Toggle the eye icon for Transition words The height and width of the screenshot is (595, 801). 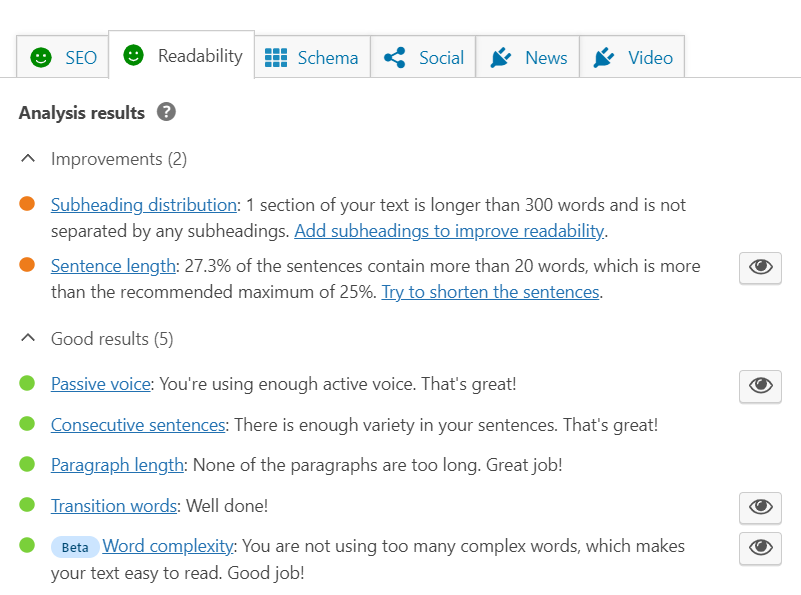[760, 508]
